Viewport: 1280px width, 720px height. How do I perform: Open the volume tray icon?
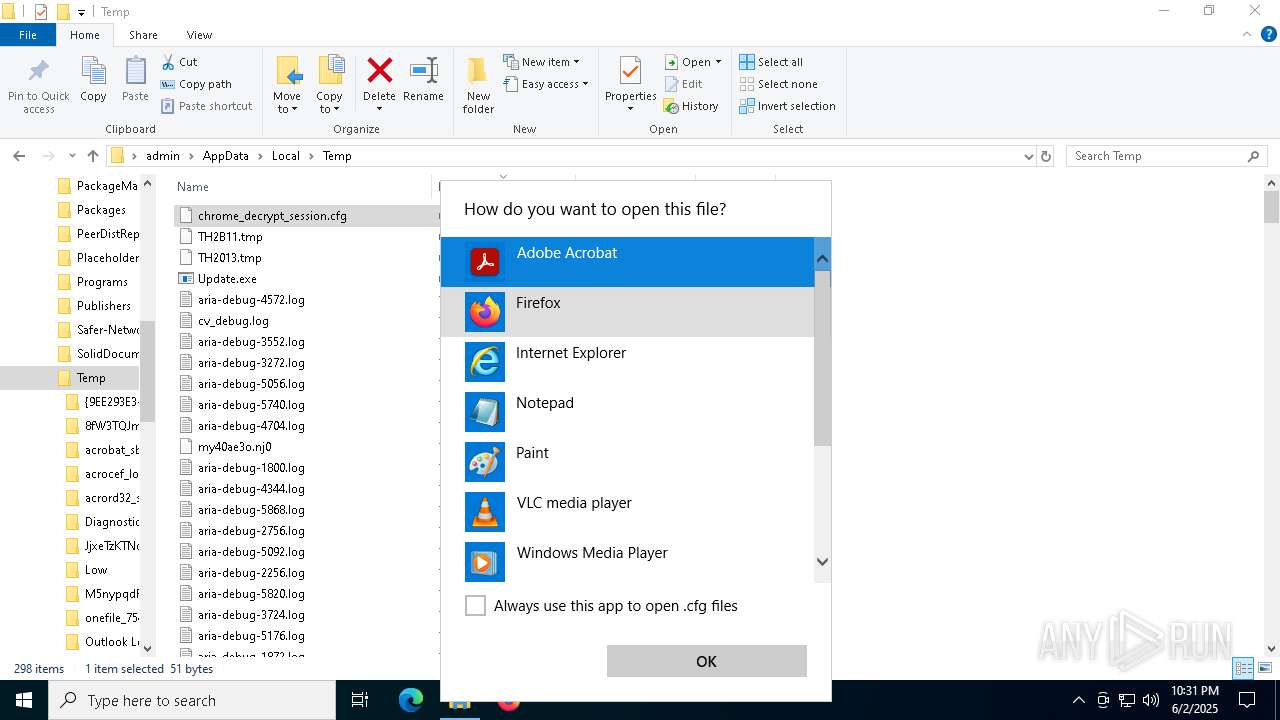pyautogui.click(x=1151, y=700)
